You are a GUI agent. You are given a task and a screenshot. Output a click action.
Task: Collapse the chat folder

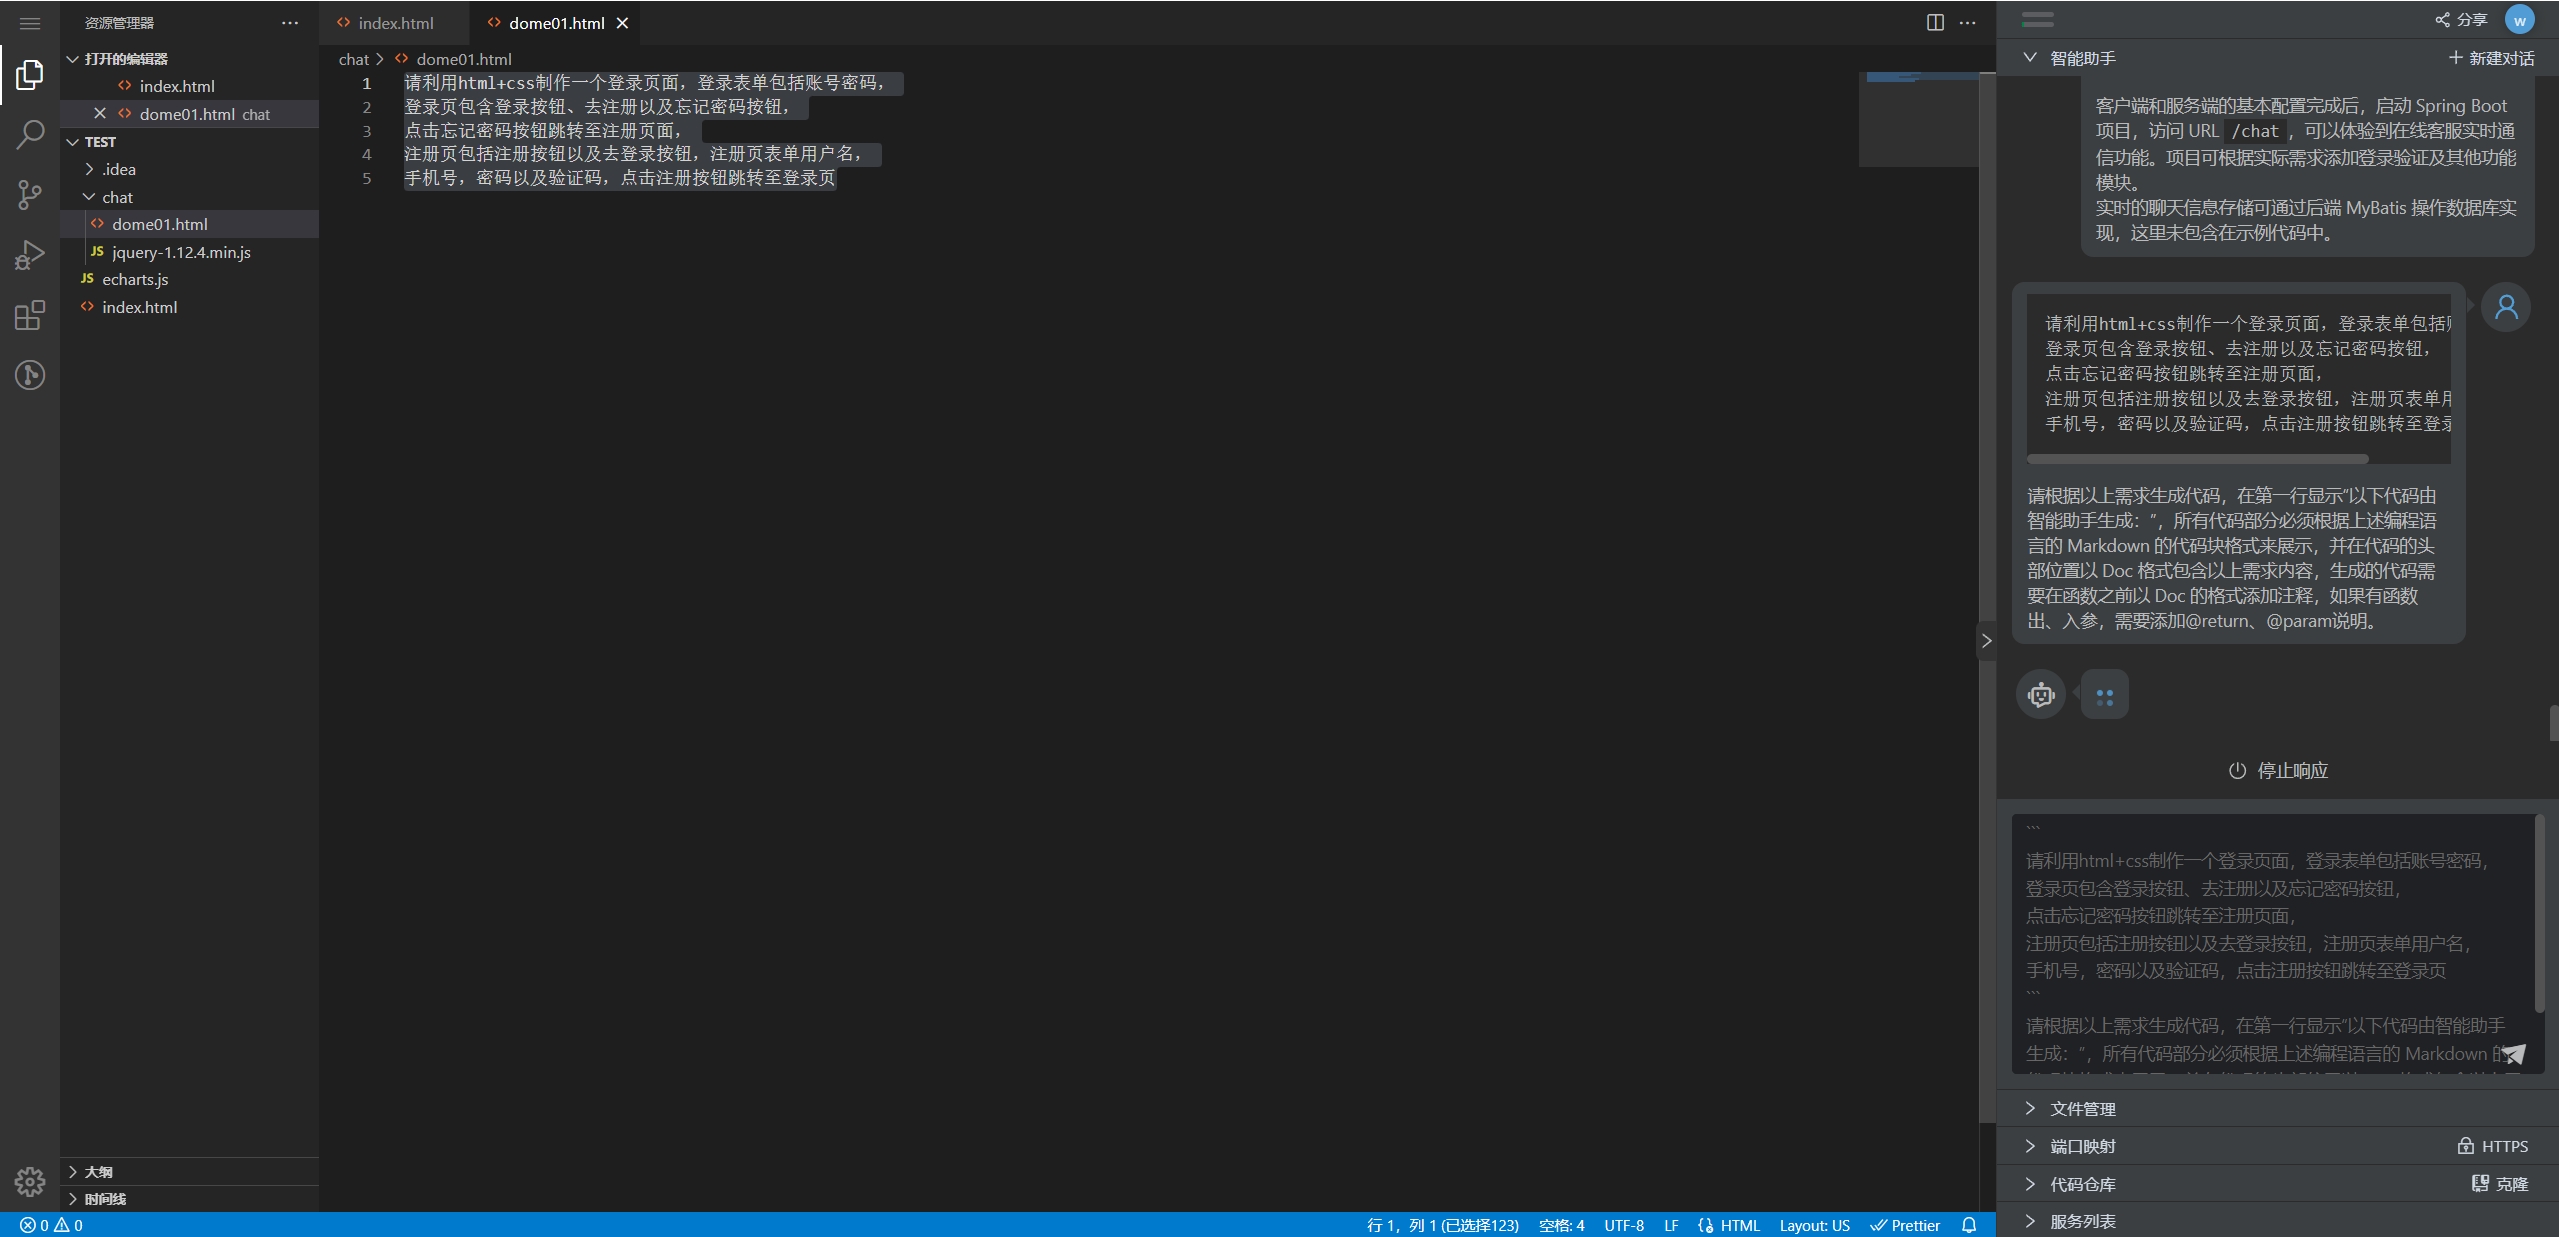(x=189, y=197)
